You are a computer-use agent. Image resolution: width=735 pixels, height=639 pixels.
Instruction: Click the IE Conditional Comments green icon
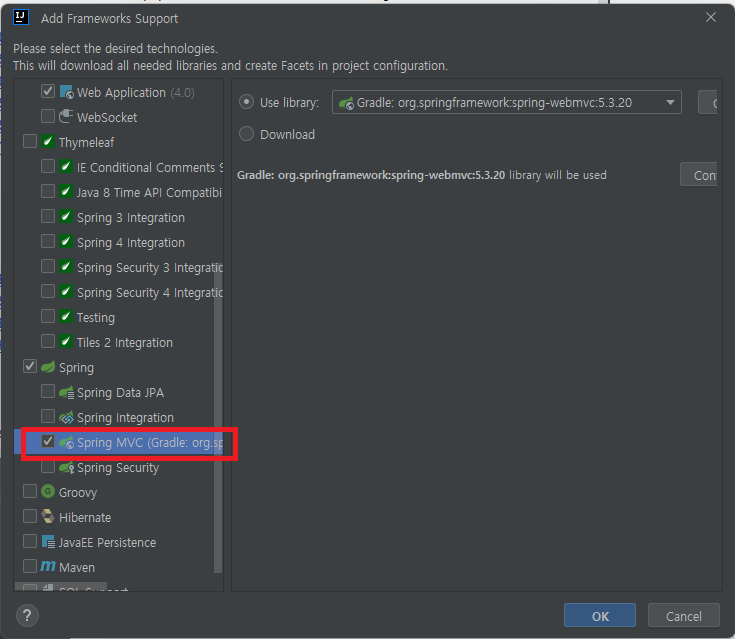[66, 166]
